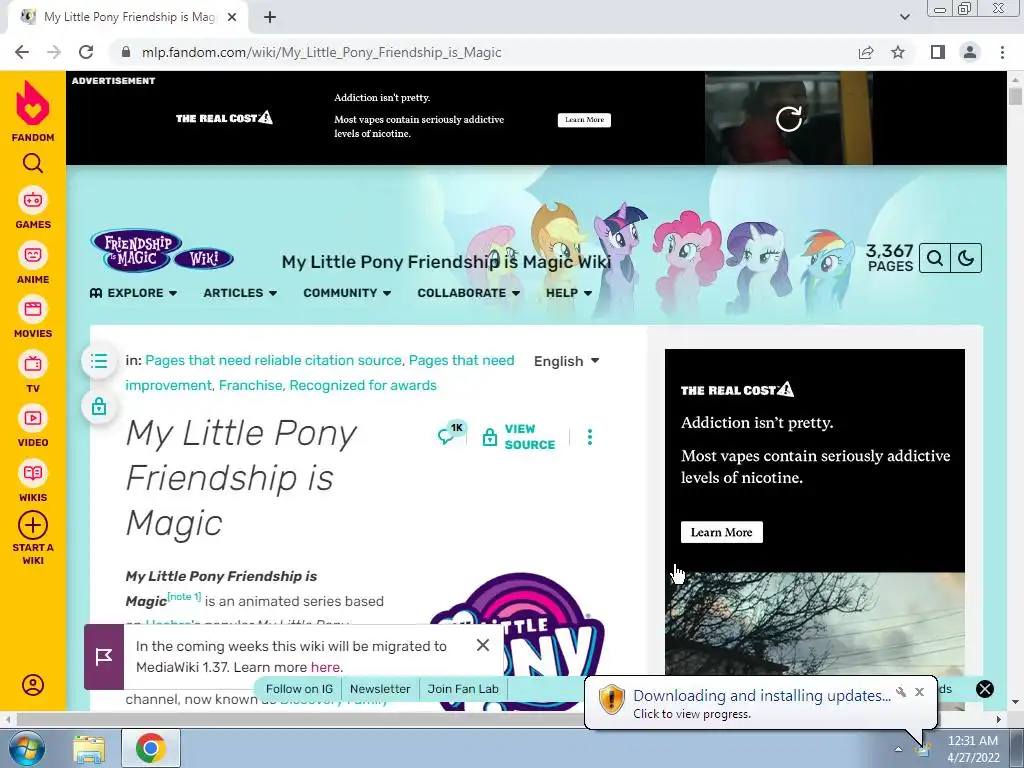Open wiki search next to page count
The height and width of the screenshot is (768, 1024).
pyautogui.click(x=935, y=258)
